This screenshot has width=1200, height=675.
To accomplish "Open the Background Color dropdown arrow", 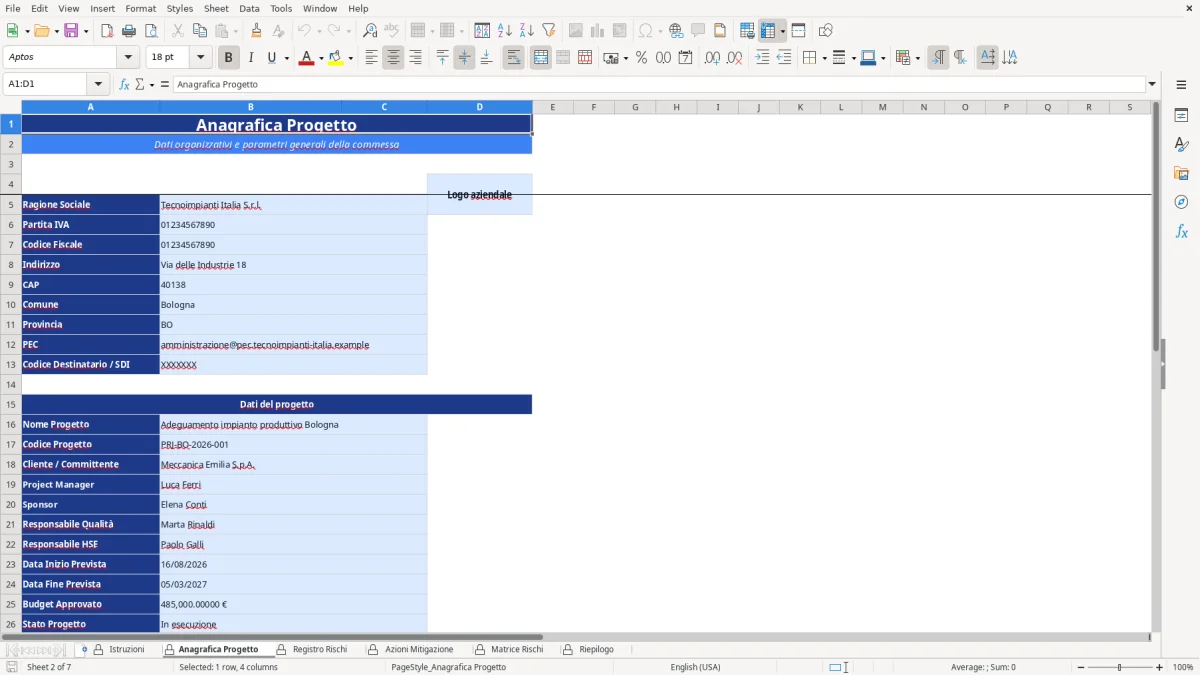I will [x=351, y=58].
